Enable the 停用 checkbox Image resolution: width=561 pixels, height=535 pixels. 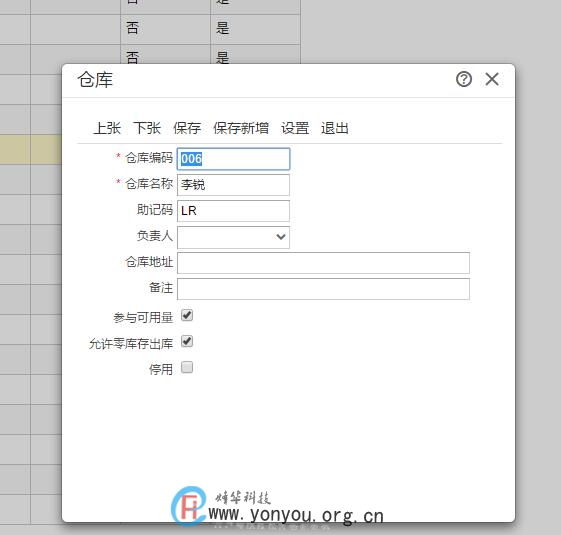pyautogui.click(x=187, y=368)
